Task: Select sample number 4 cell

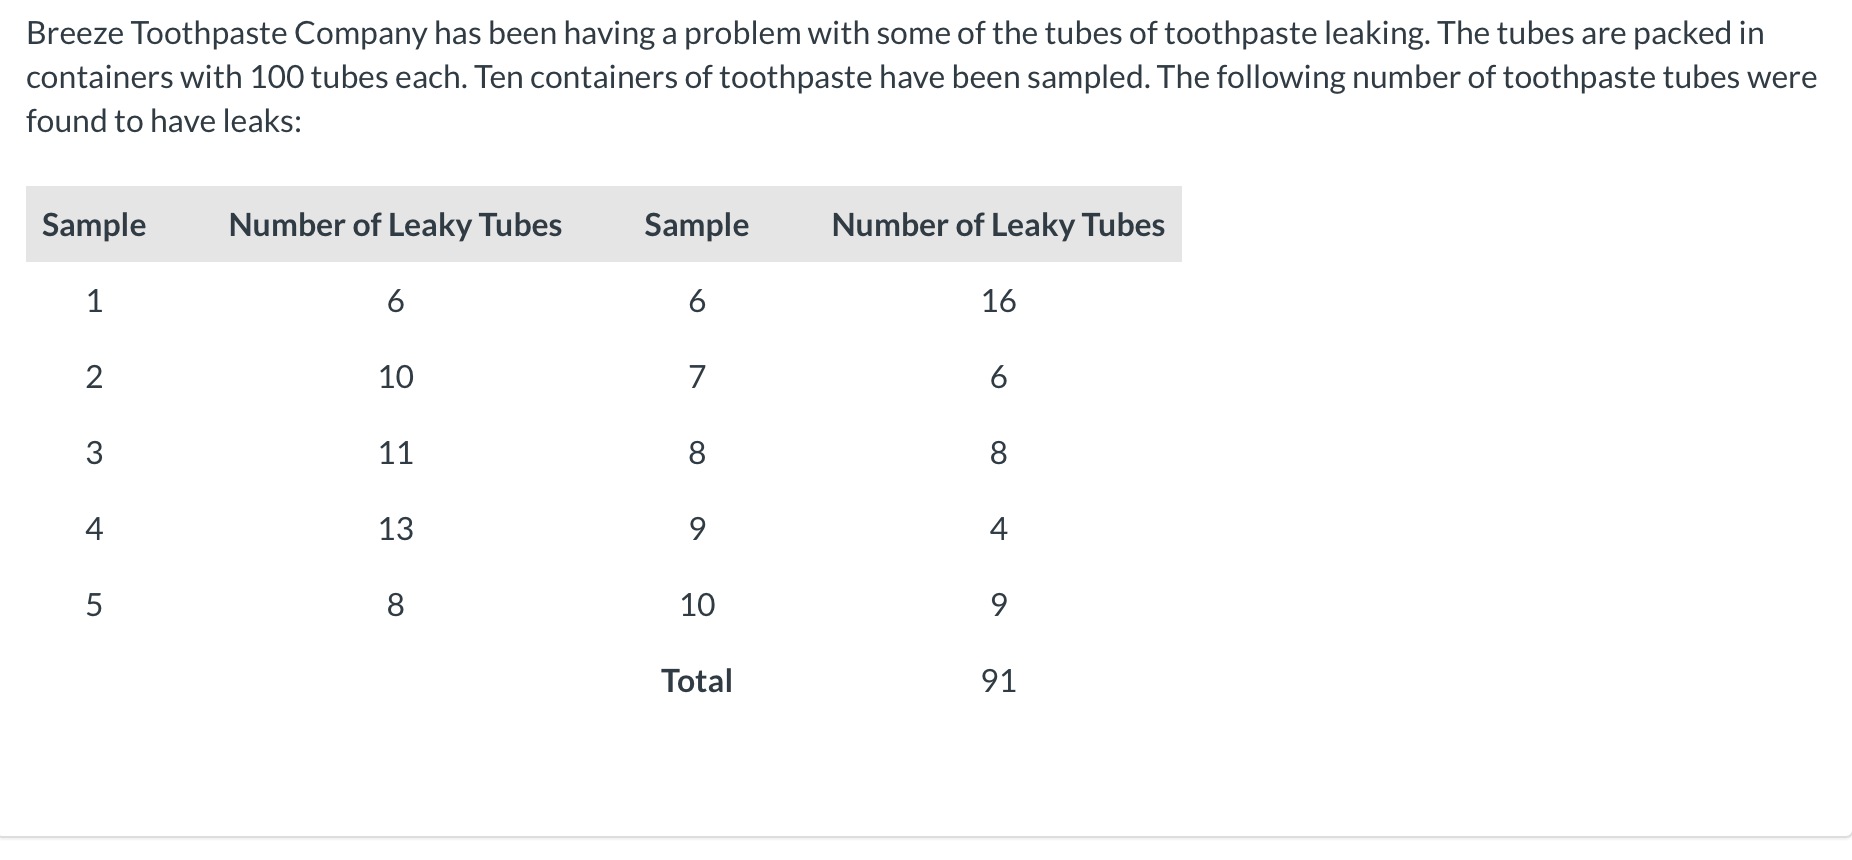Action: (x=94, y=529)
